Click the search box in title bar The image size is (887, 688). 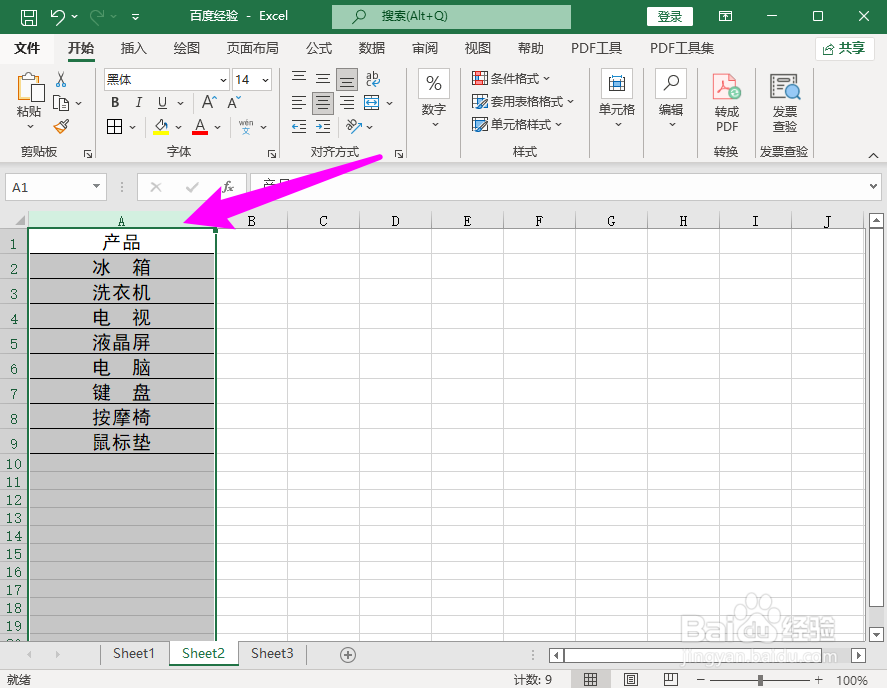click(451, 16)
